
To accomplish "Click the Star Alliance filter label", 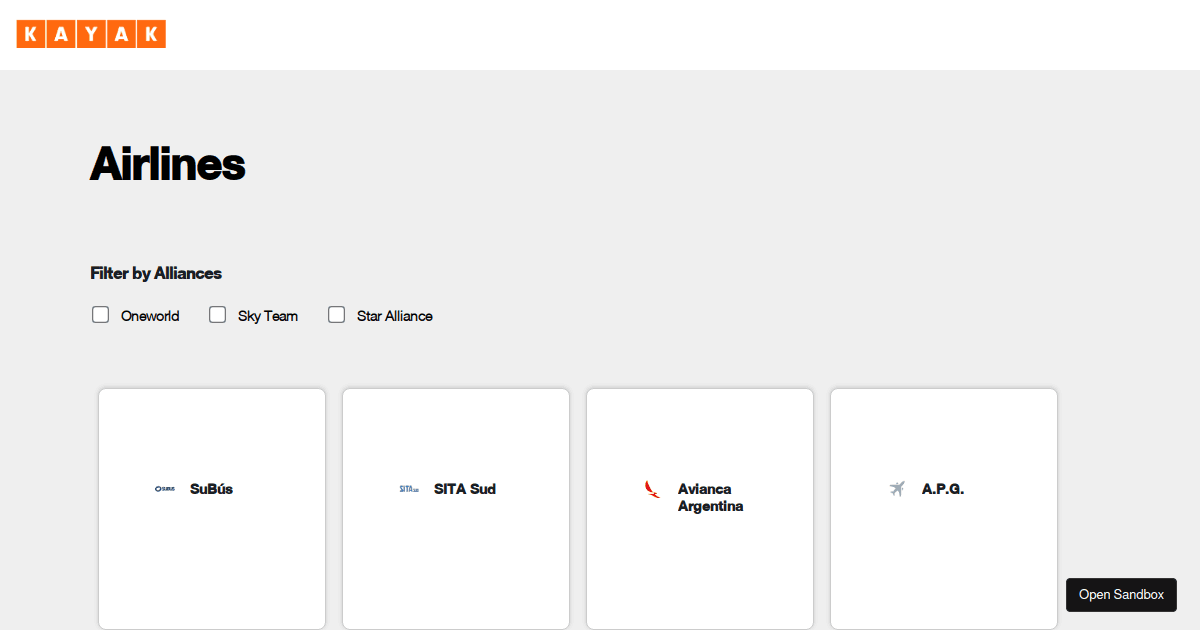I will tap(395, 316).
